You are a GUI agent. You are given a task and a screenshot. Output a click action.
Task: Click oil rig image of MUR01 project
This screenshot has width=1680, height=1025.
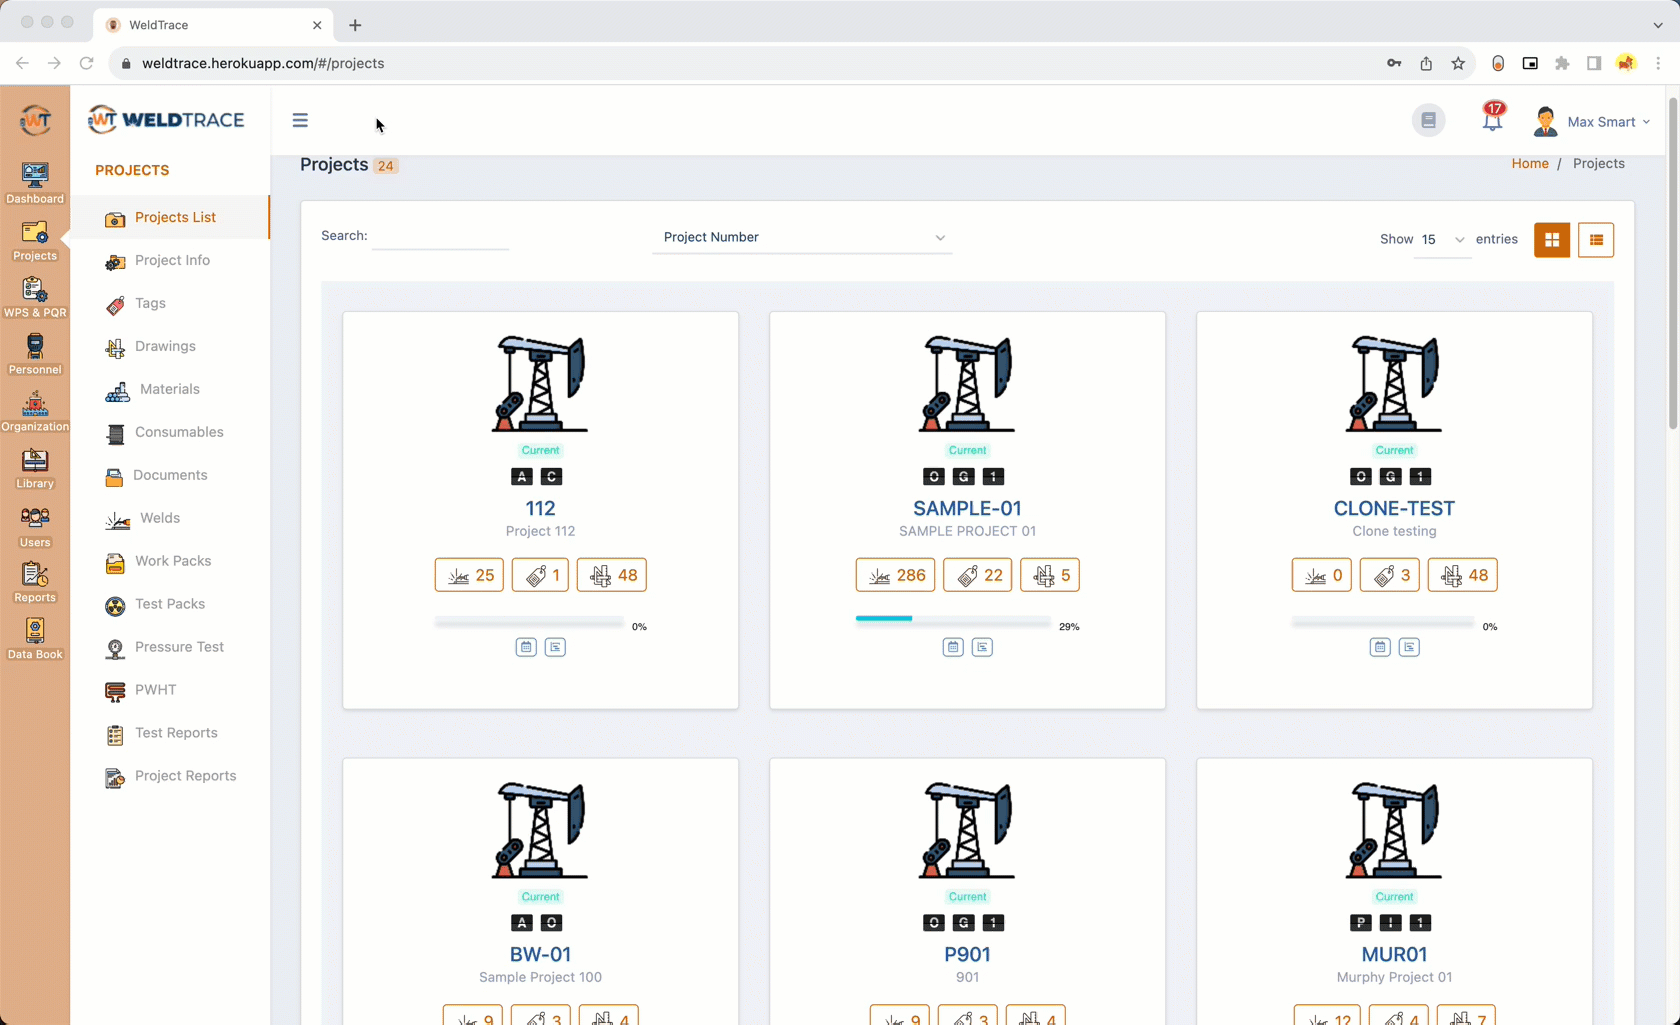pos(1394,830)
